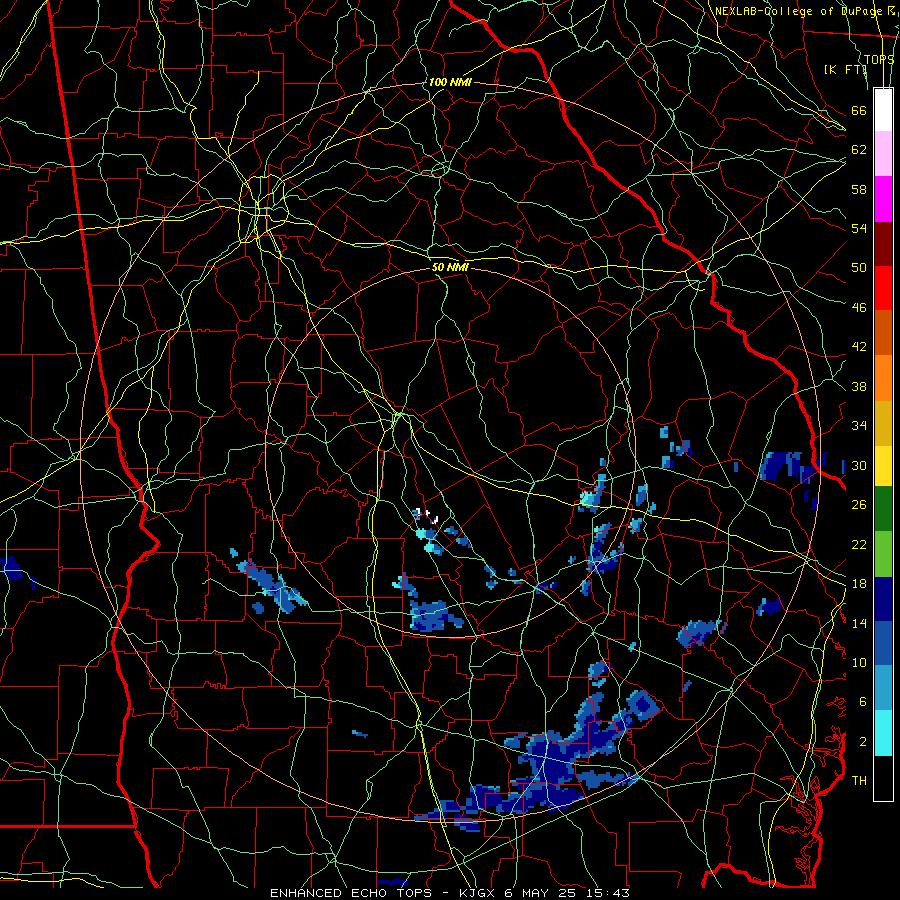Screen dimensions: 900x900
Task: Click the magenta 58 kft legend swatch
Action: click(883, 199)
